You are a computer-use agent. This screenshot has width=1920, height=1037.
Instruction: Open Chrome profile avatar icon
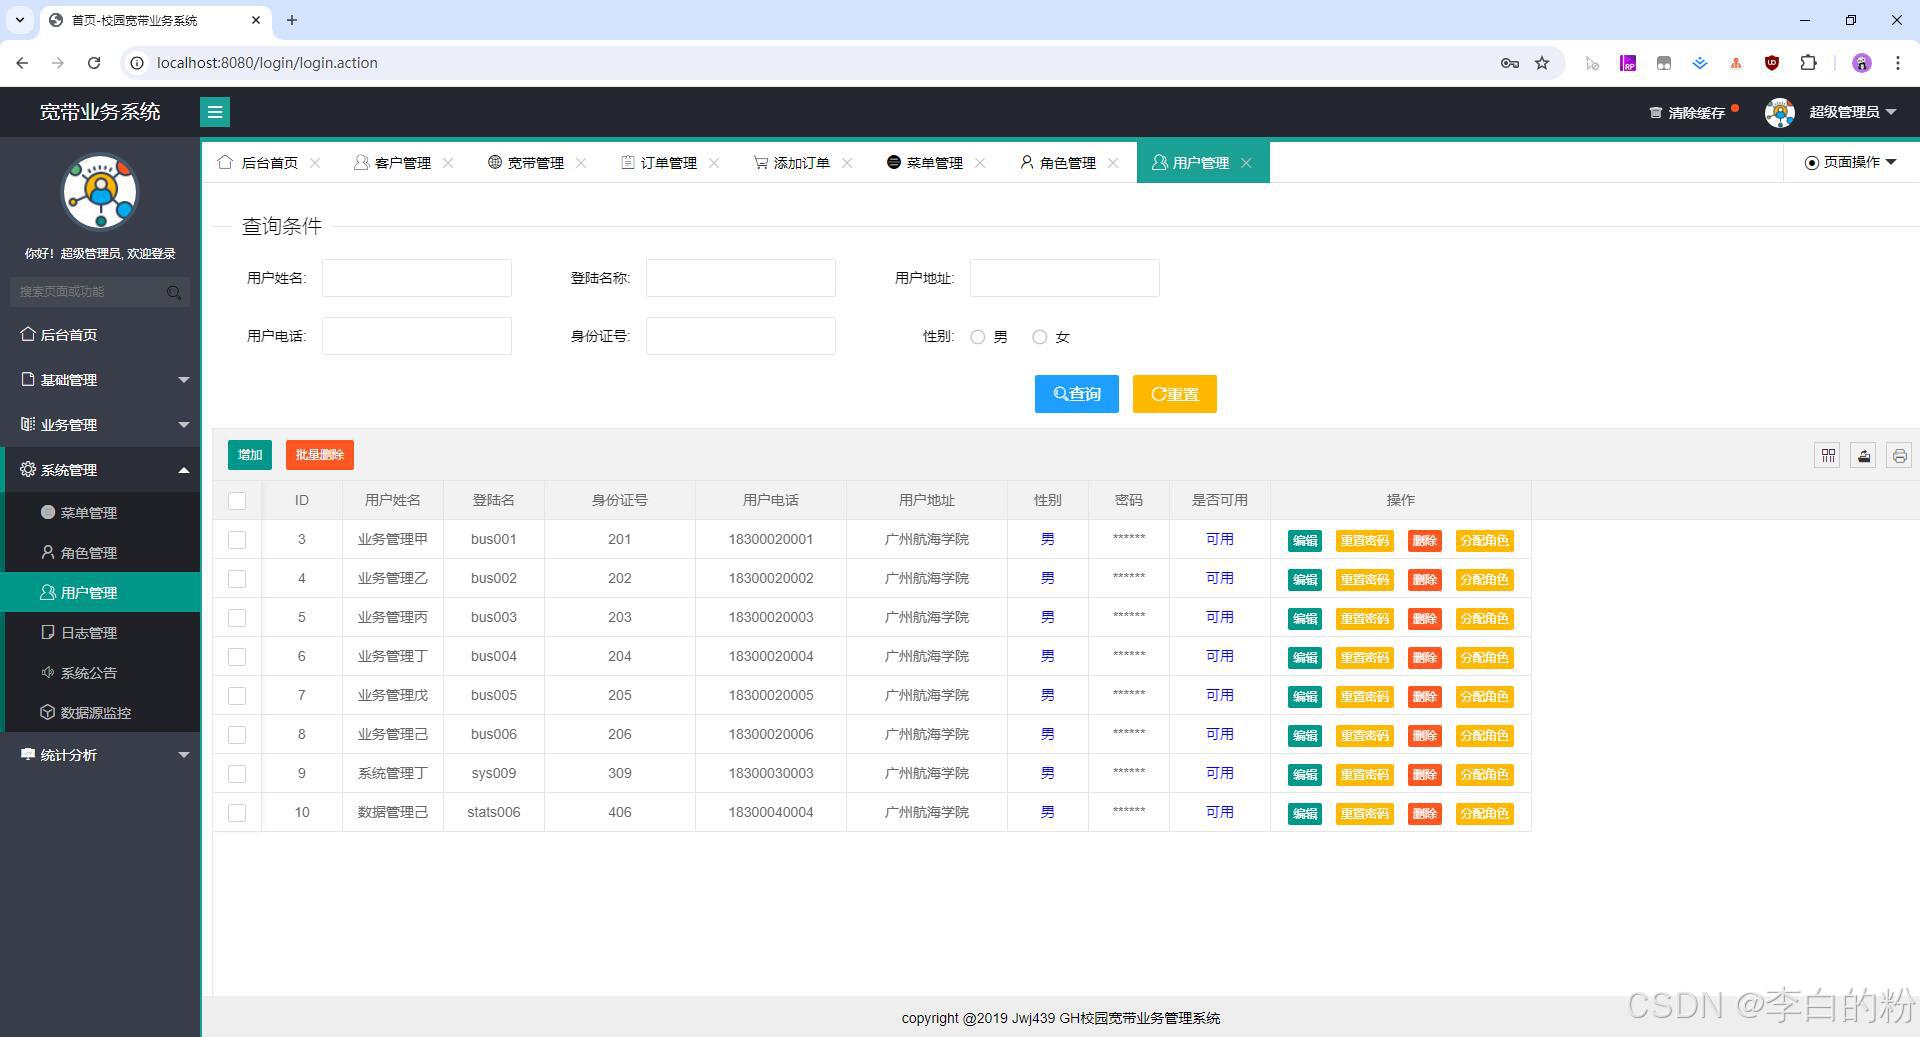[1862, 63]
